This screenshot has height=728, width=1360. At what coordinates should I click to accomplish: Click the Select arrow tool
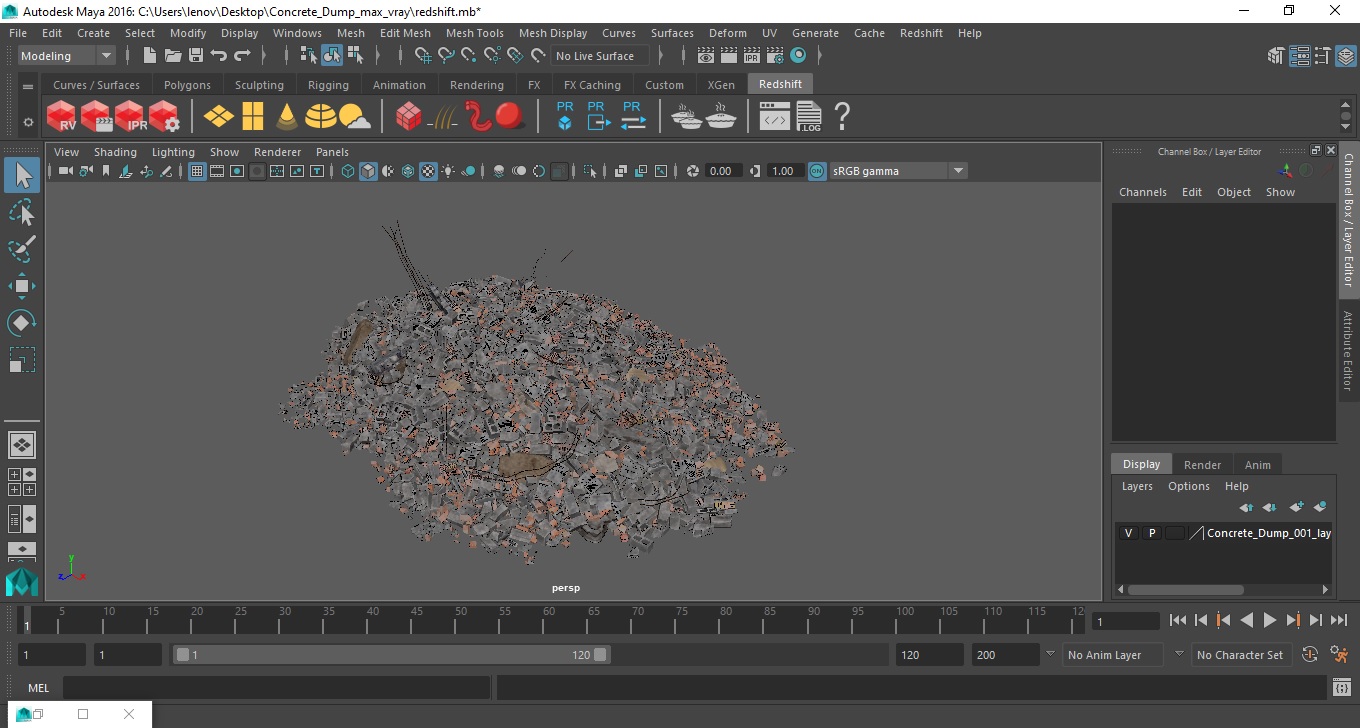point(22,175)
